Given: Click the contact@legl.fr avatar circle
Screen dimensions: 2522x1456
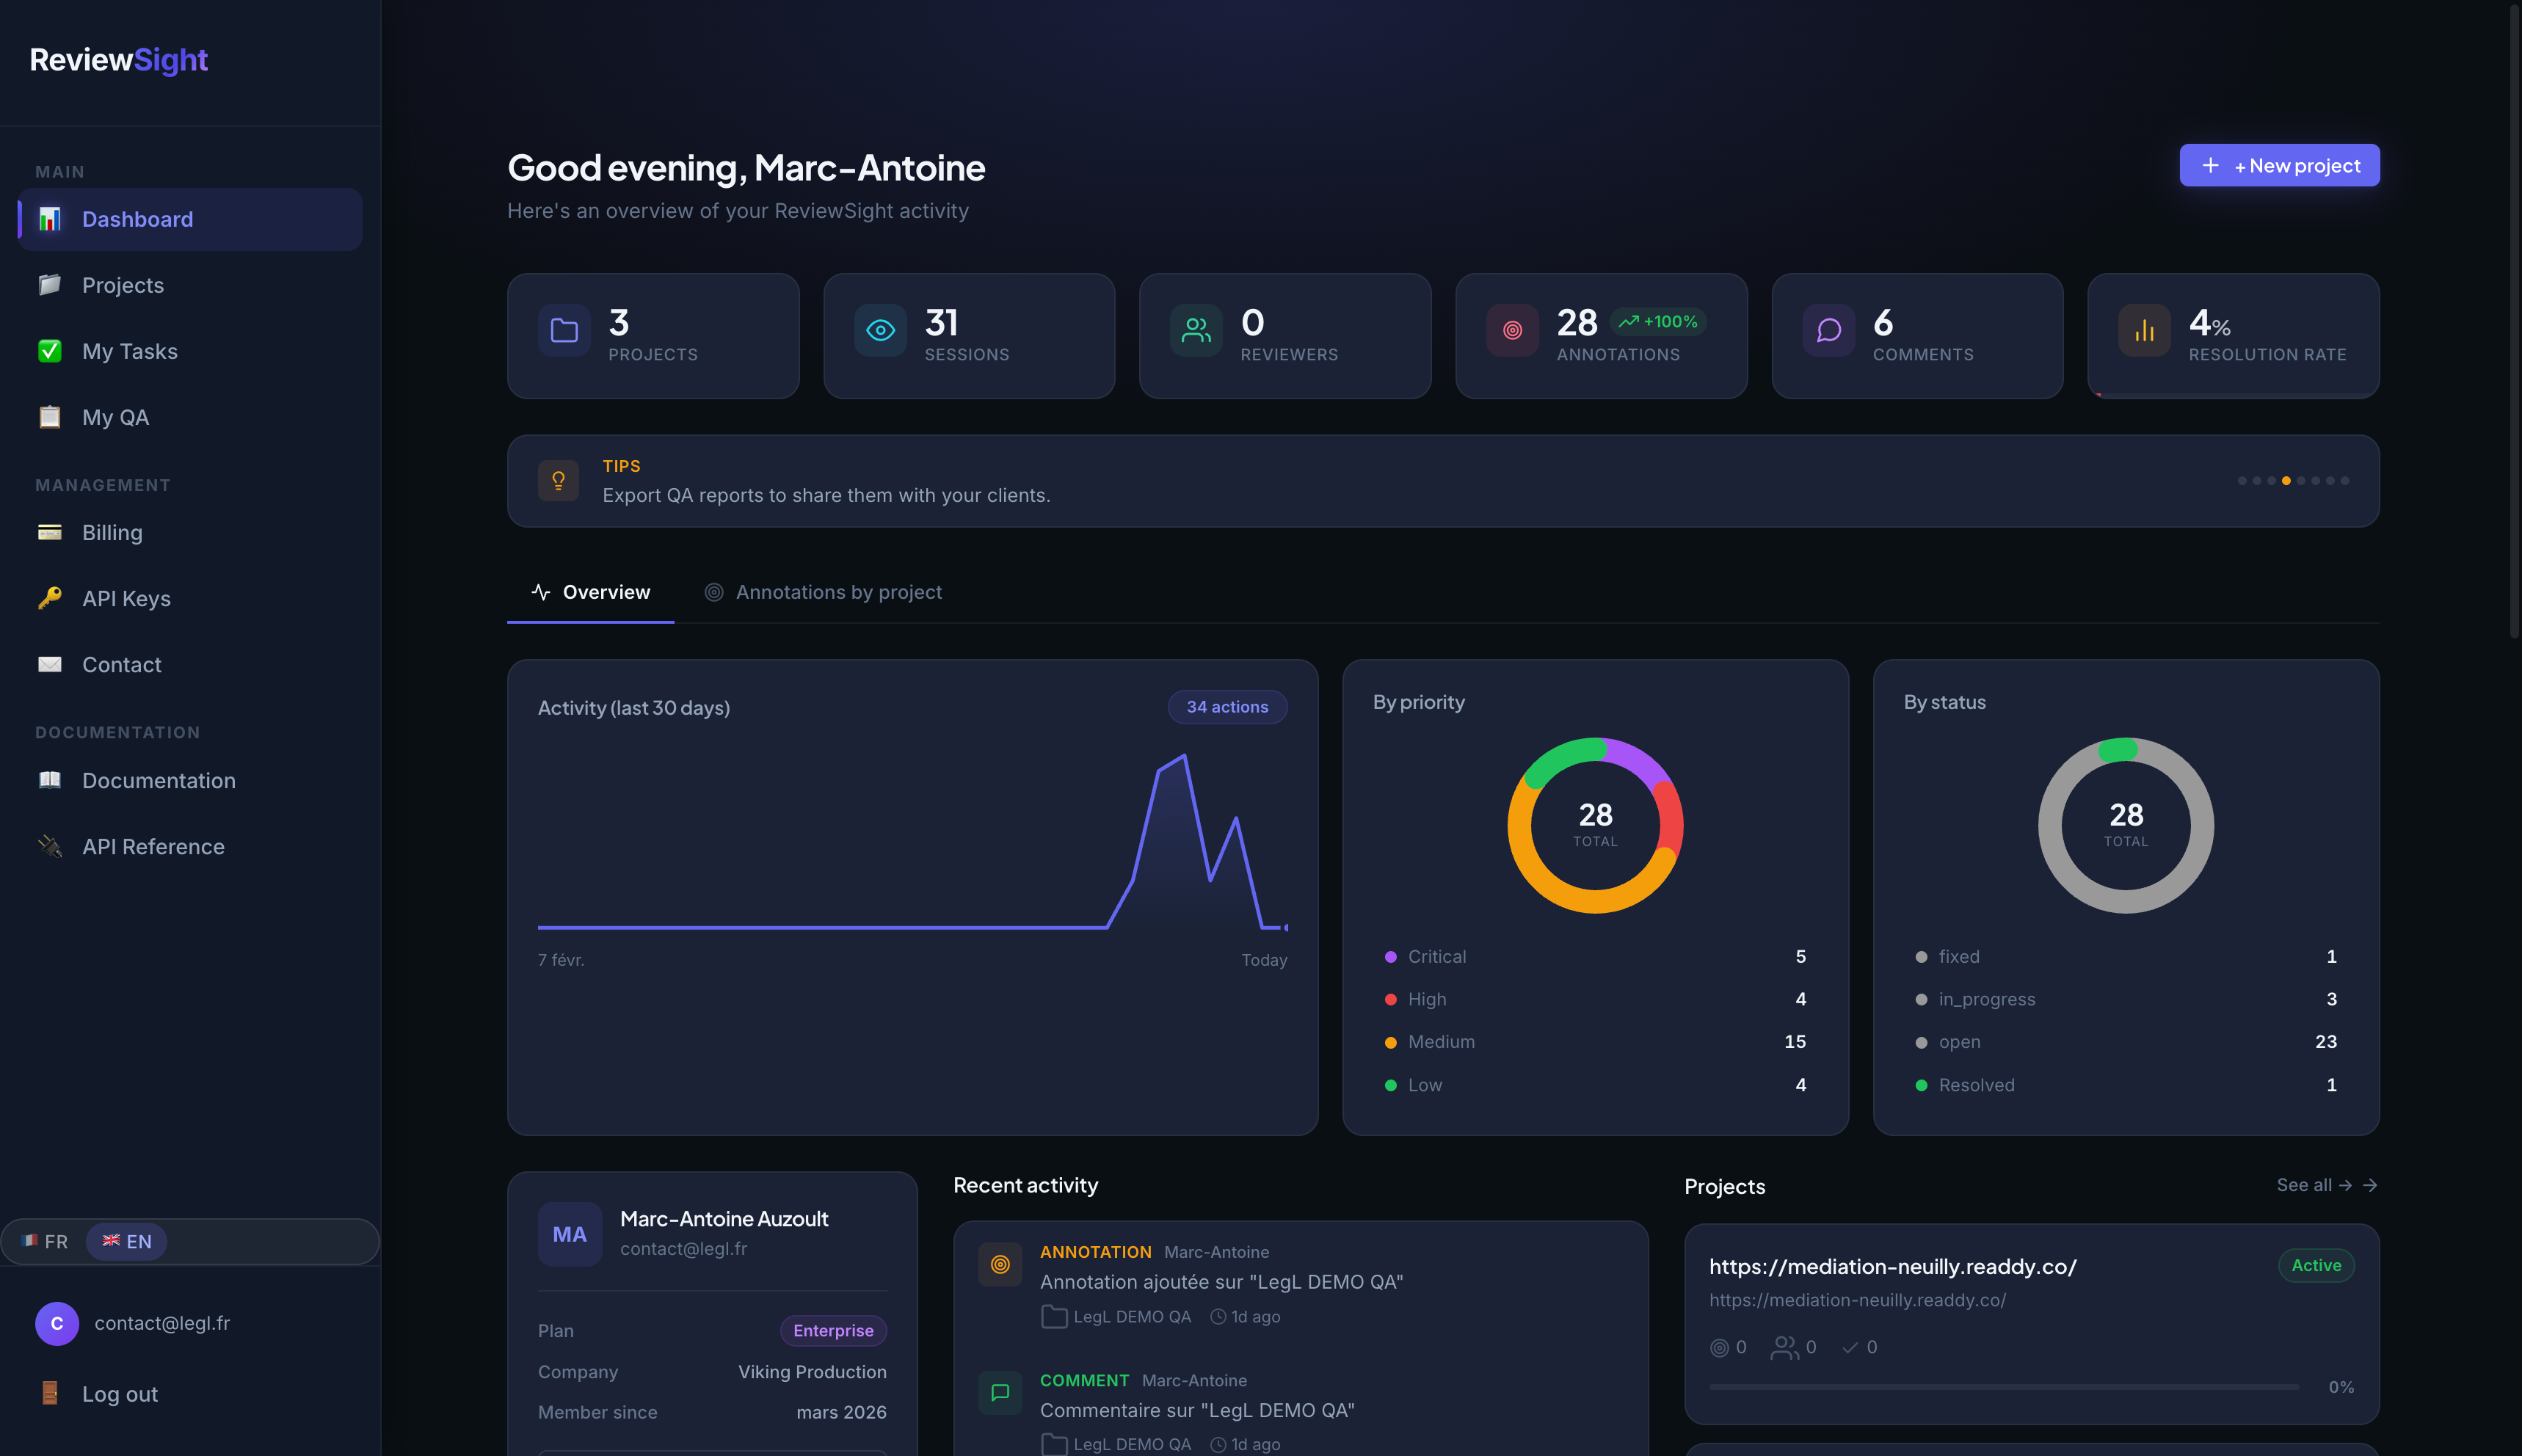Looking at the screenshot, I should tap(57, 1323).
